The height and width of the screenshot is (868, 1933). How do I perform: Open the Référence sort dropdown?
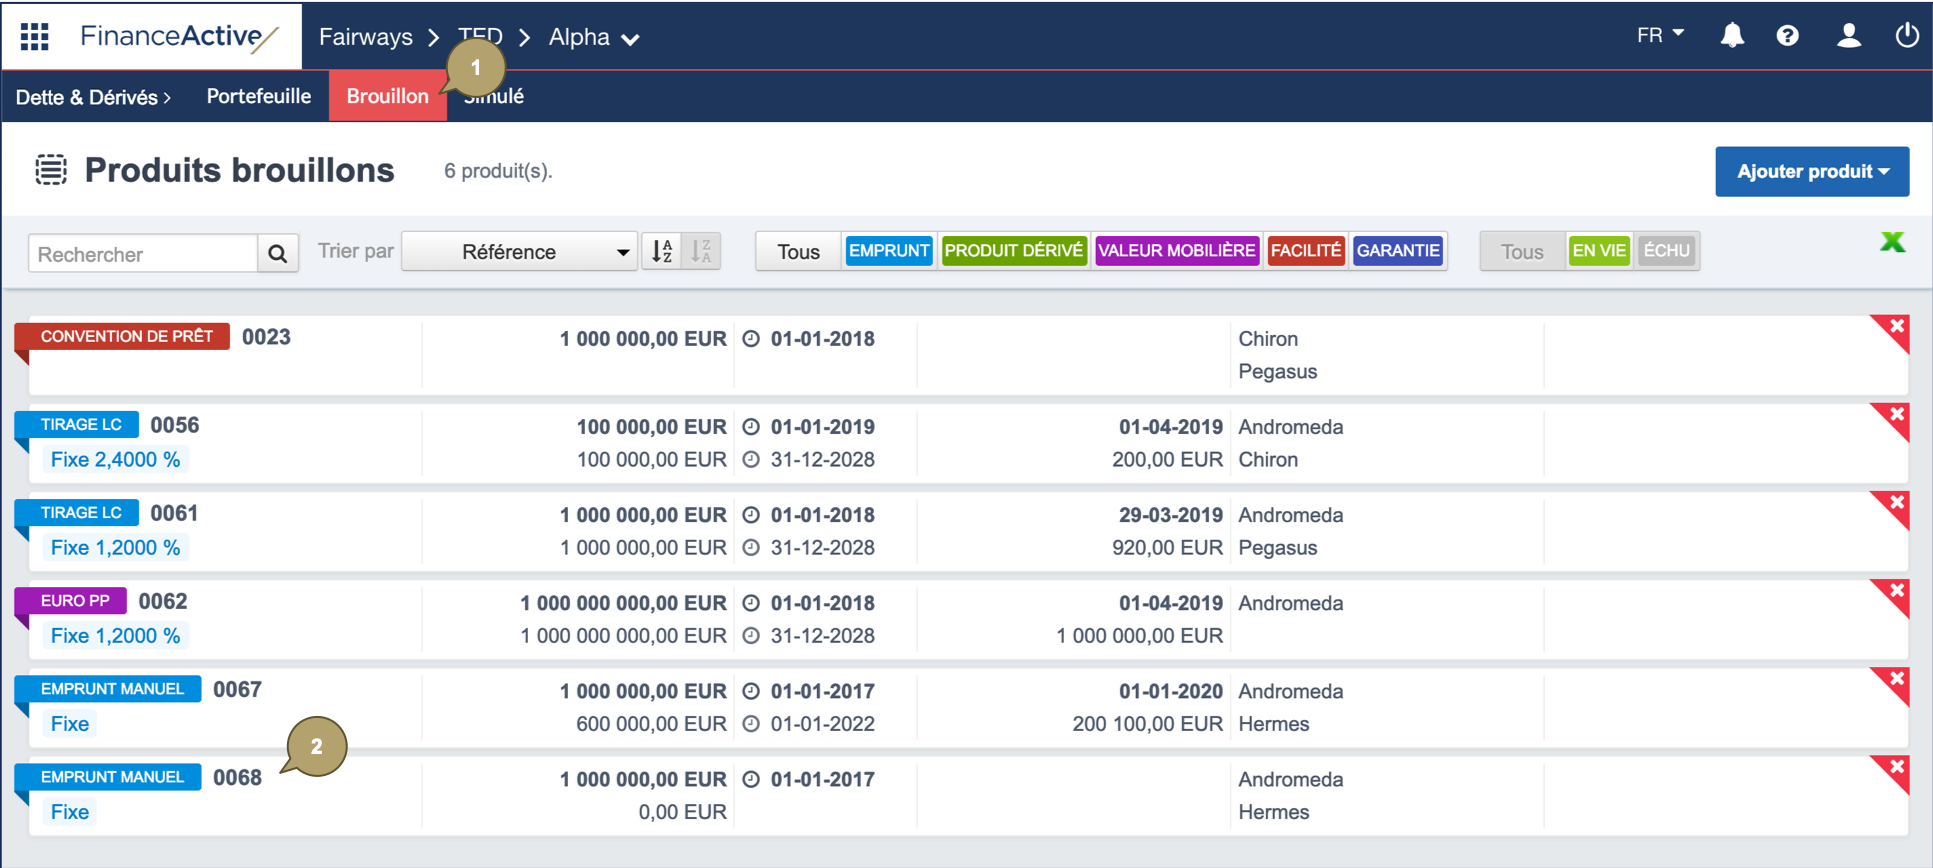519,252
